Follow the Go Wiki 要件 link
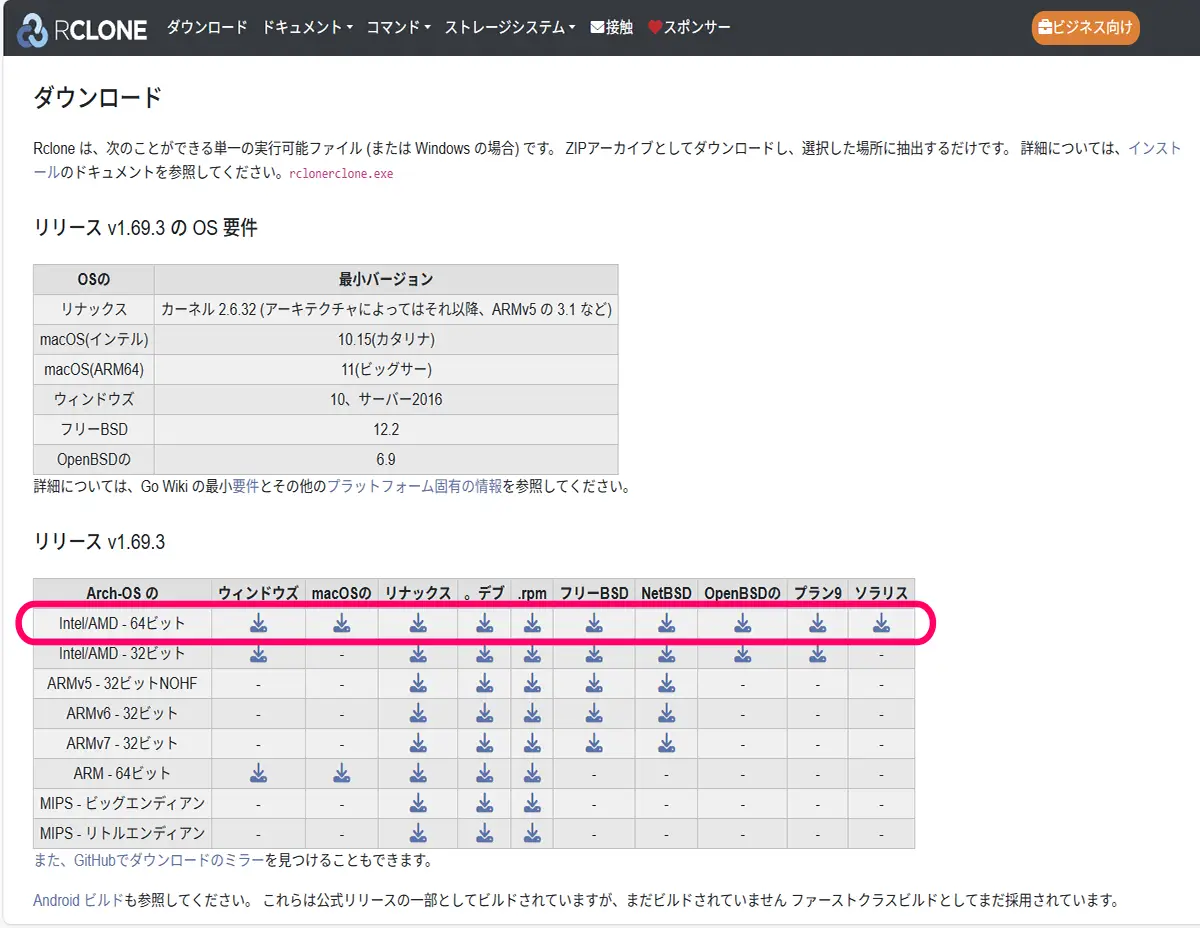1200x928 pixels. (245, 488)
